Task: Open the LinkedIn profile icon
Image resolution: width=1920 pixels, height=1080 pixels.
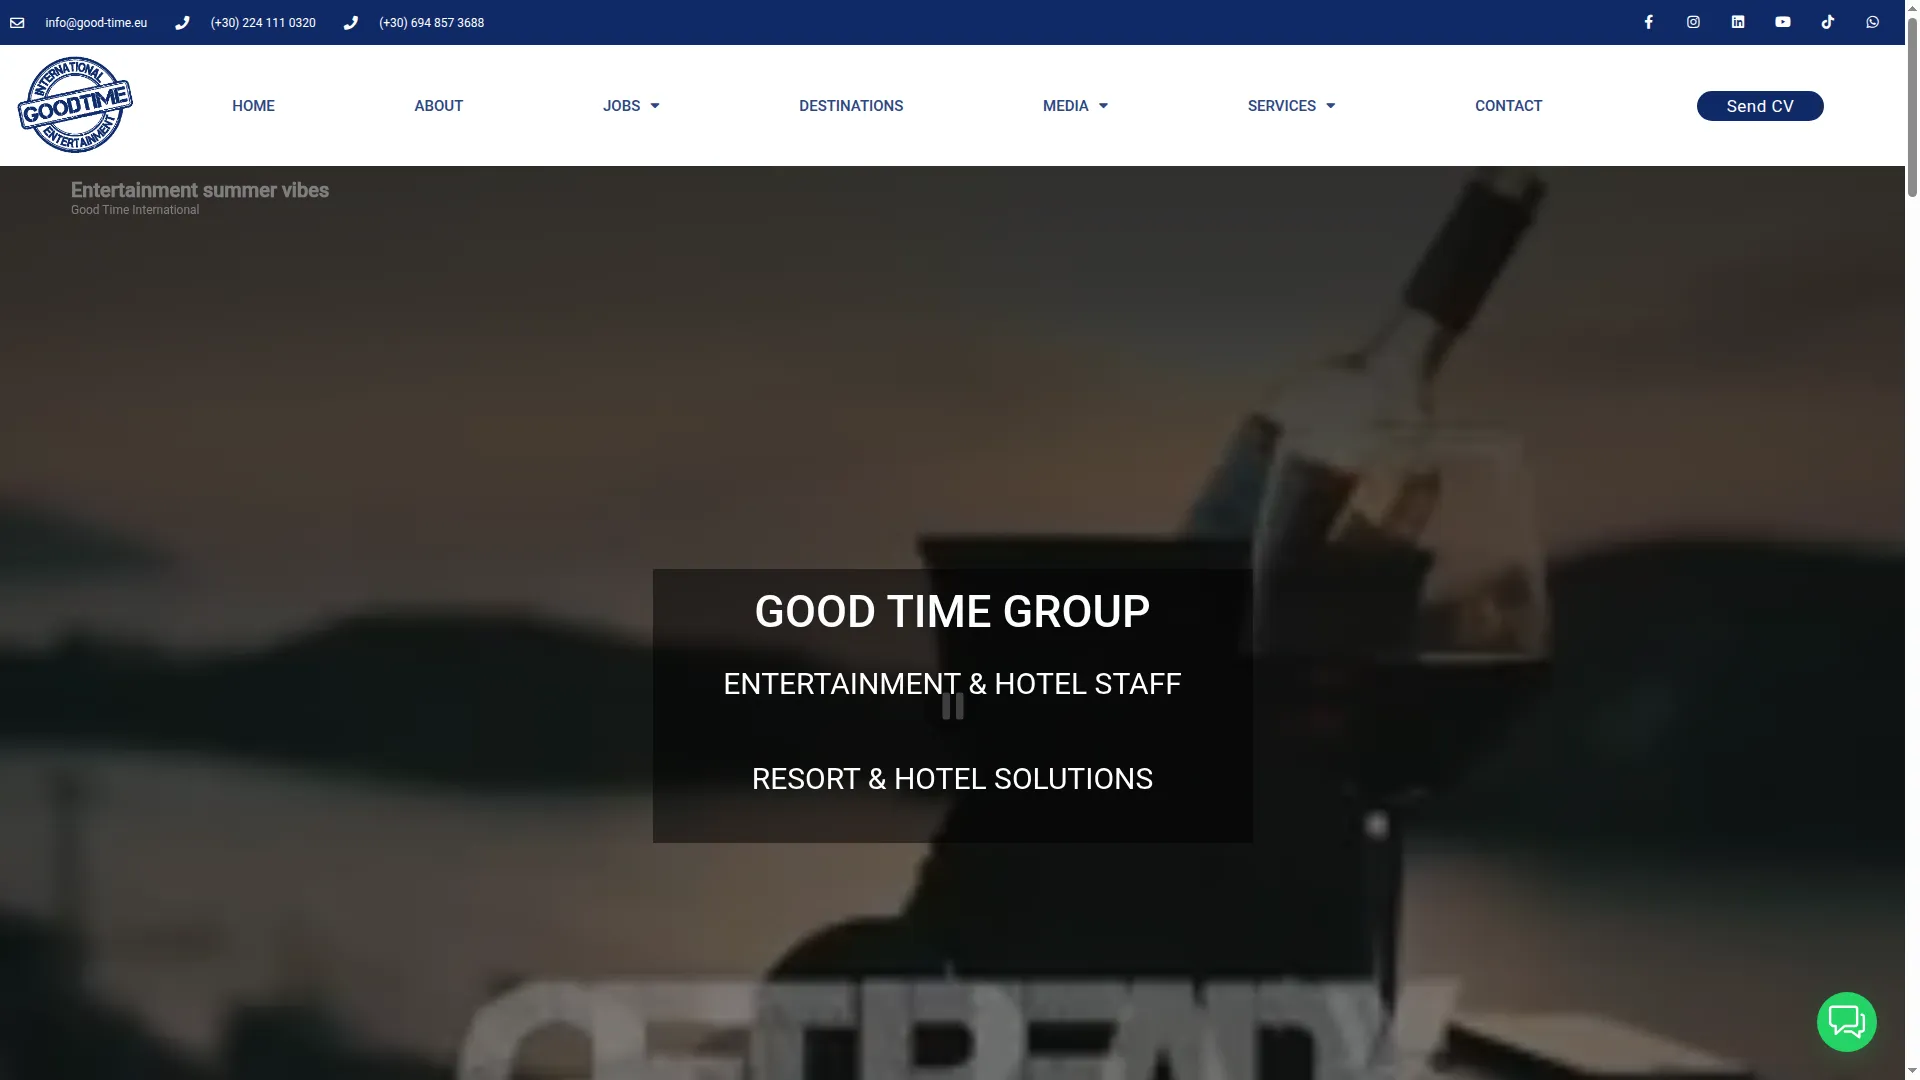Action: [1738, 22]
